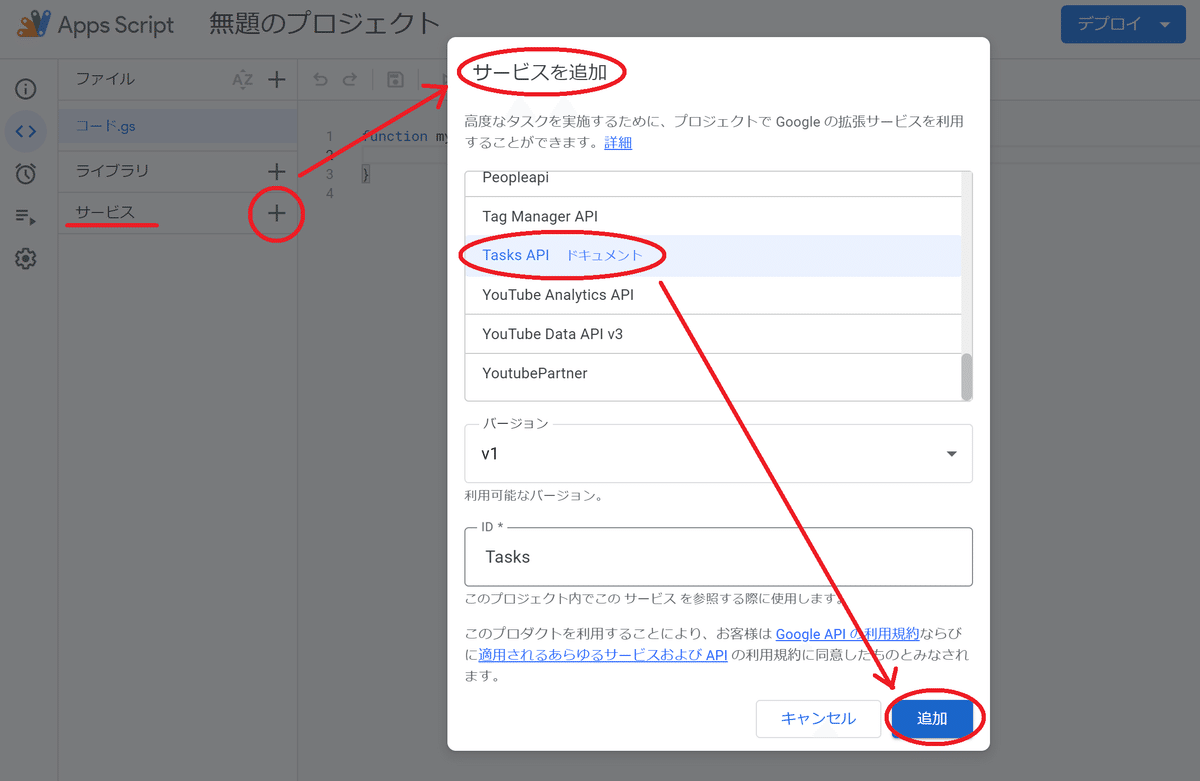
Task: Open the Triggers alarm clock icon
Action: coord(26,174)
